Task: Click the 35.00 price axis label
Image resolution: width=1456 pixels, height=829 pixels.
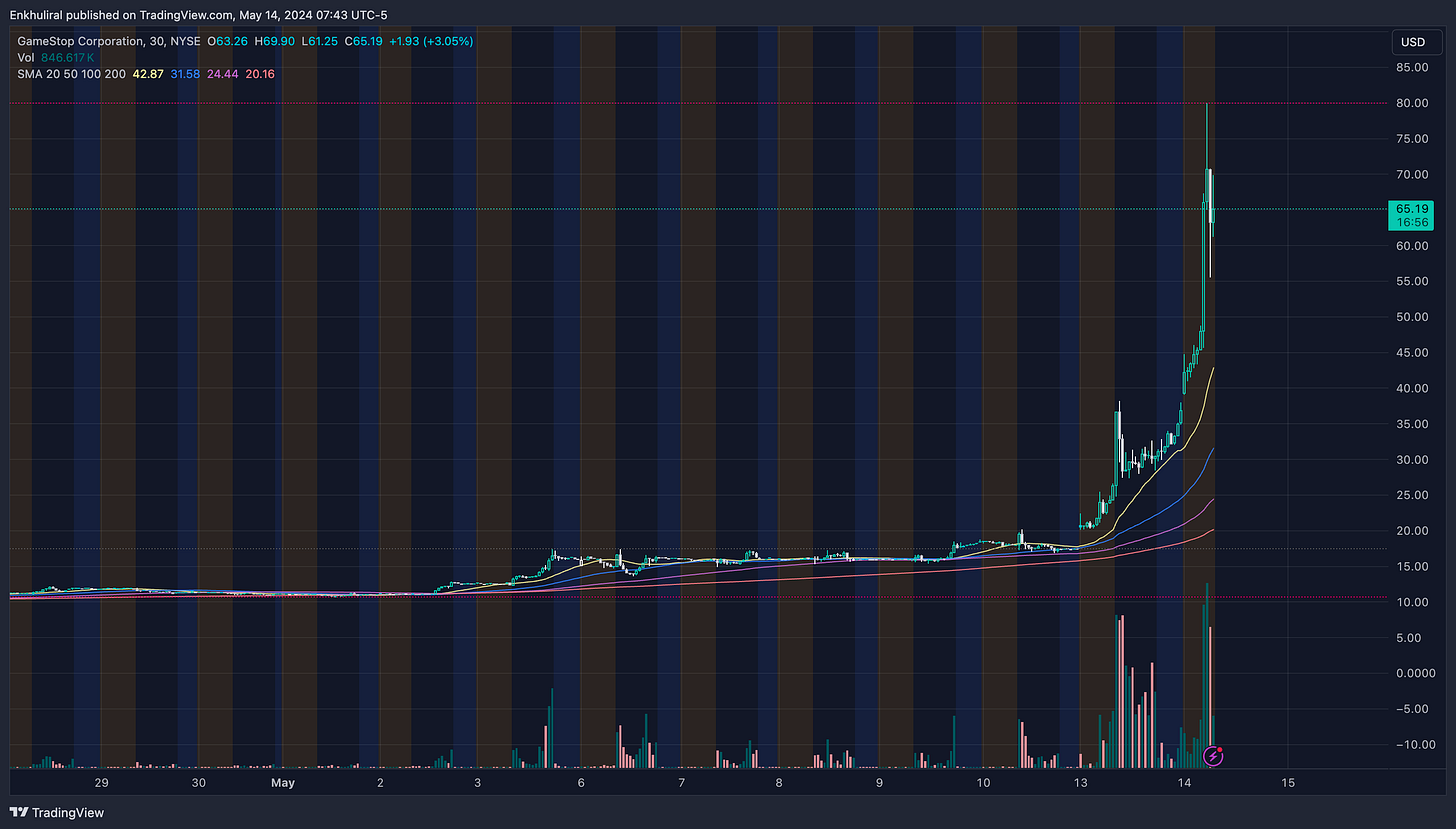Action: 1413,424
